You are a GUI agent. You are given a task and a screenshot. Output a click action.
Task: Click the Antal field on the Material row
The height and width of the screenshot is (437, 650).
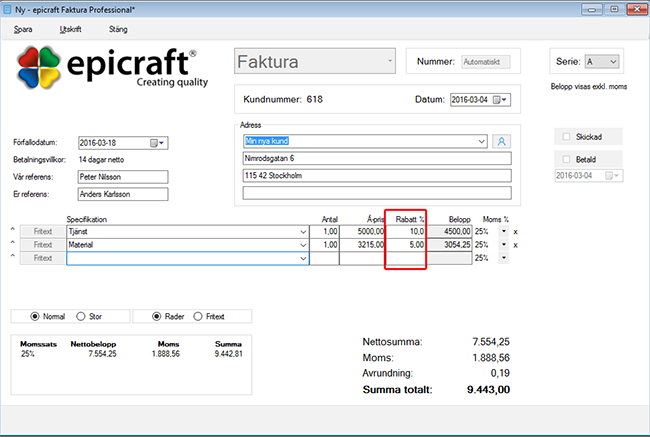point(325,245)
